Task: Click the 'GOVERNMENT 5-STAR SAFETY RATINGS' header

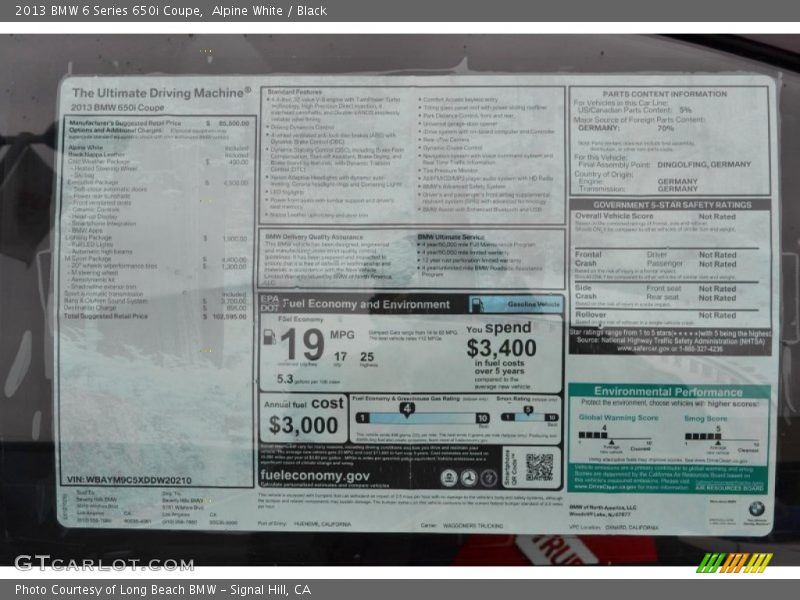Action: (x=672, y=205)
